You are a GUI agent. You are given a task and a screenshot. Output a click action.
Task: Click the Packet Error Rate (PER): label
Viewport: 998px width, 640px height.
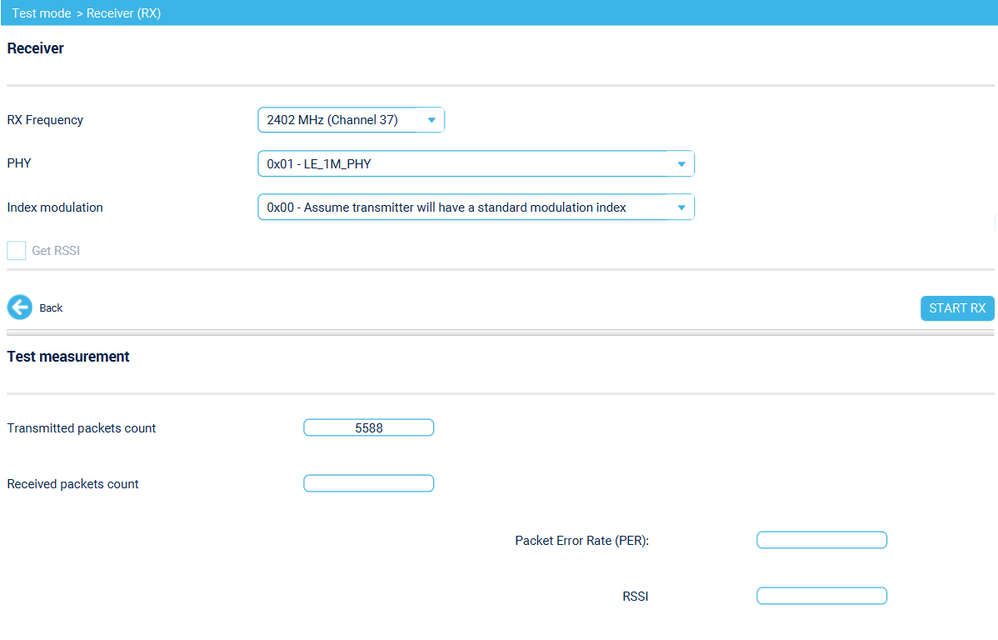pos(582,541)
